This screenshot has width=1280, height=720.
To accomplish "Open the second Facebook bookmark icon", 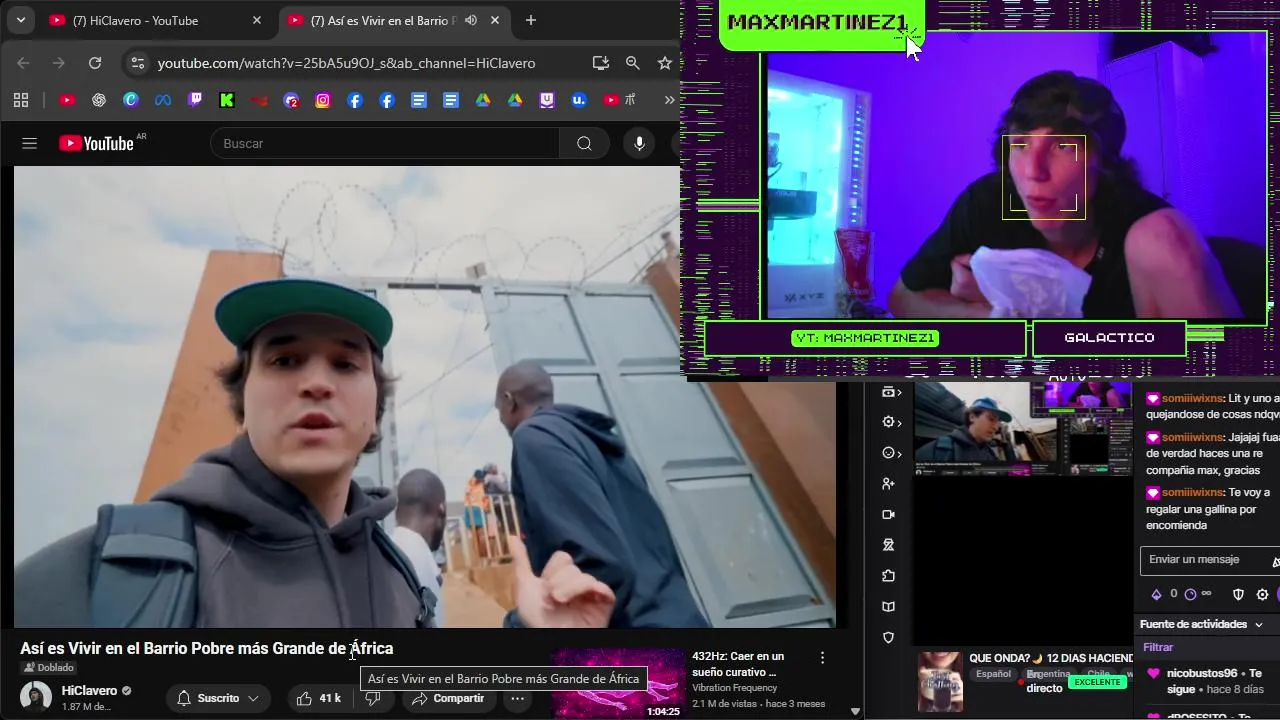I will (x=387, y=100).
